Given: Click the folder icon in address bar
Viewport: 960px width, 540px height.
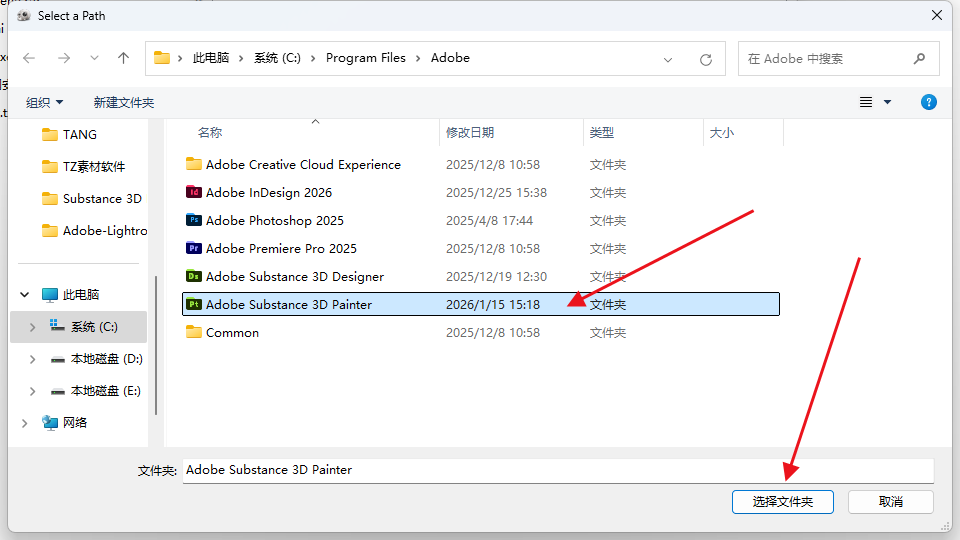Looking at the screenshot, I should 162,58.
